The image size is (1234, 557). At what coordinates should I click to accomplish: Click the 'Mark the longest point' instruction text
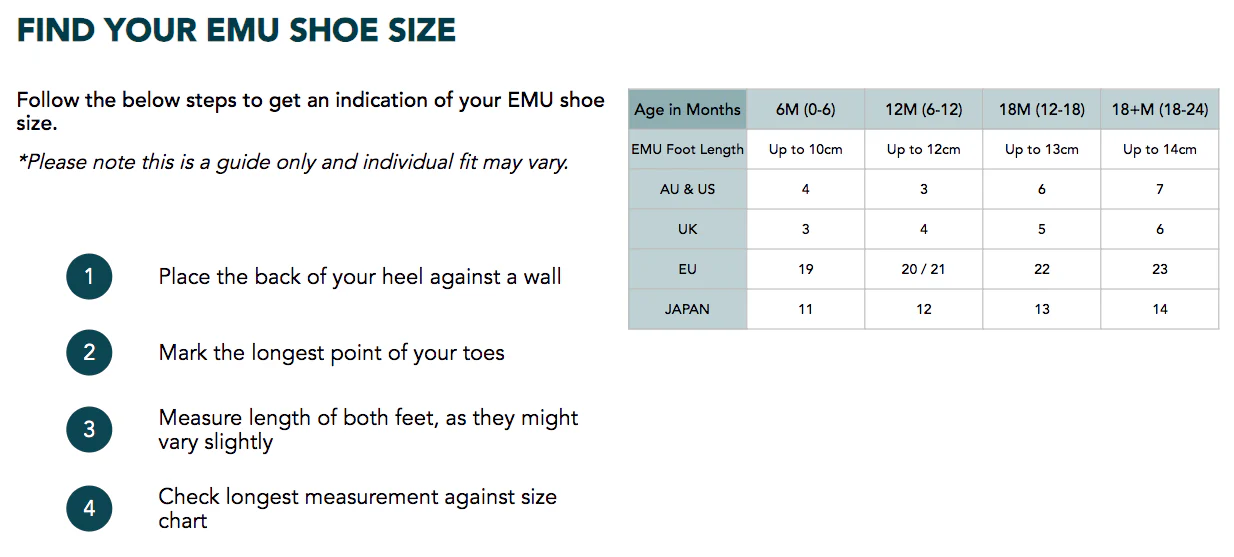[x=331, y=352]
